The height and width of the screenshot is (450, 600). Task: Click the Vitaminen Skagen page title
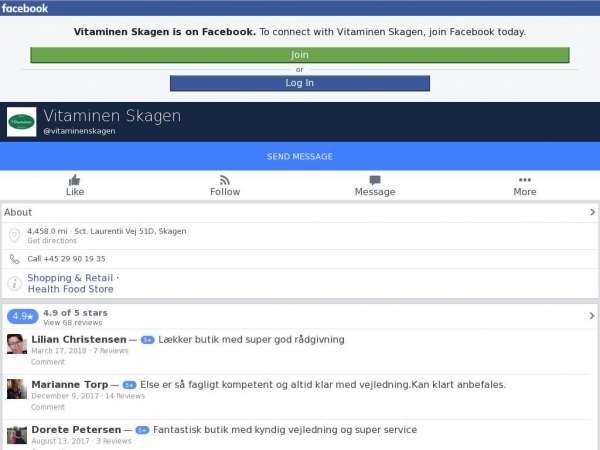click(112, 116)
